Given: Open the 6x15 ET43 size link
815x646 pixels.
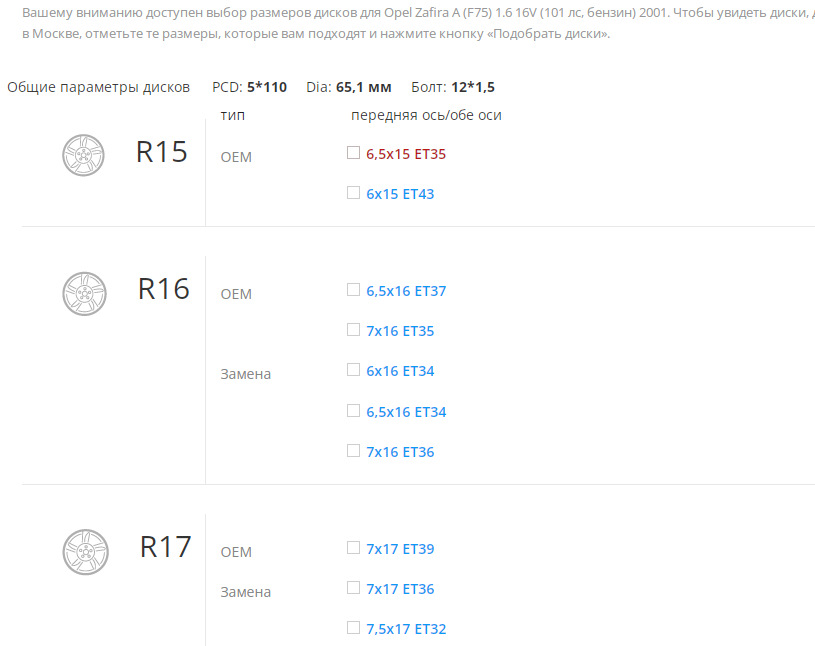Looking at the screenshot, I should point(400,194).
